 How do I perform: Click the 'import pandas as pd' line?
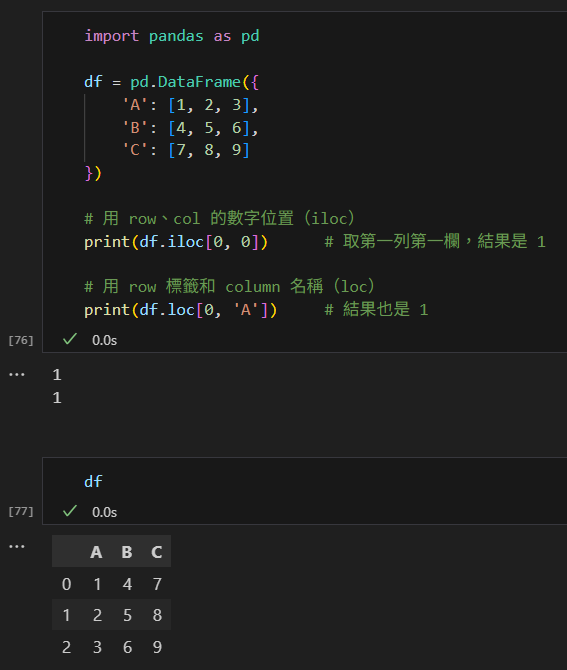172,36
